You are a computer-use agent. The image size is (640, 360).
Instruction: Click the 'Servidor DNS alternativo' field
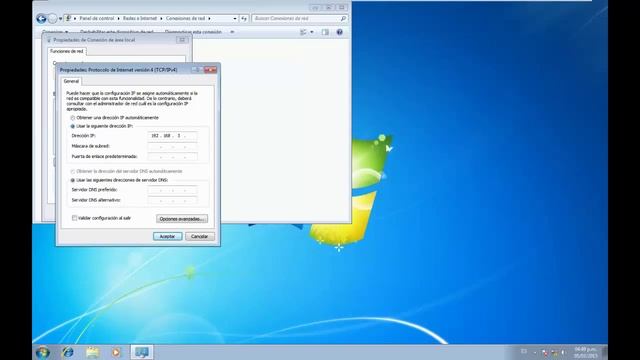tap(172, 200)
